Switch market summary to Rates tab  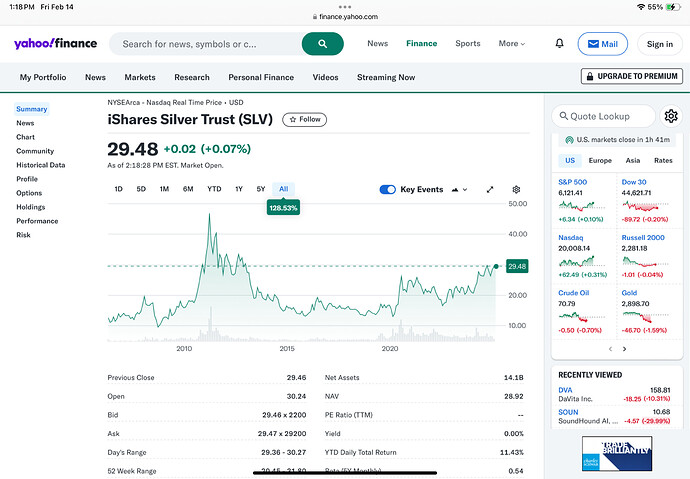pos(663,161)
